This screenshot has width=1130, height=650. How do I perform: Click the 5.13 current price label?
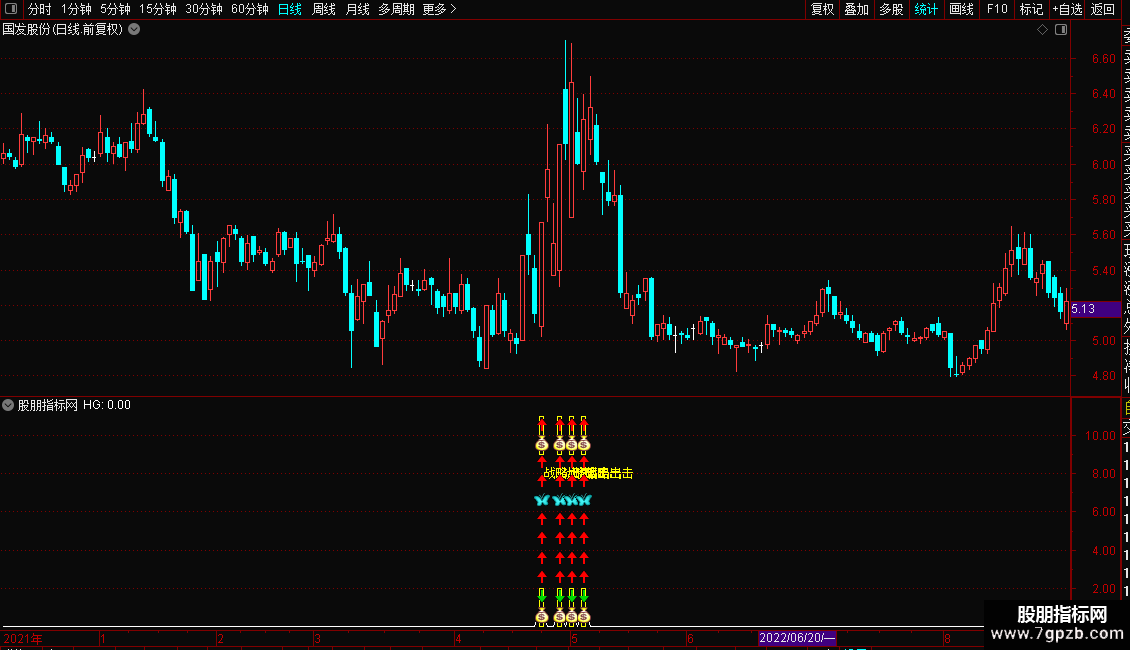click(1095, 309)
